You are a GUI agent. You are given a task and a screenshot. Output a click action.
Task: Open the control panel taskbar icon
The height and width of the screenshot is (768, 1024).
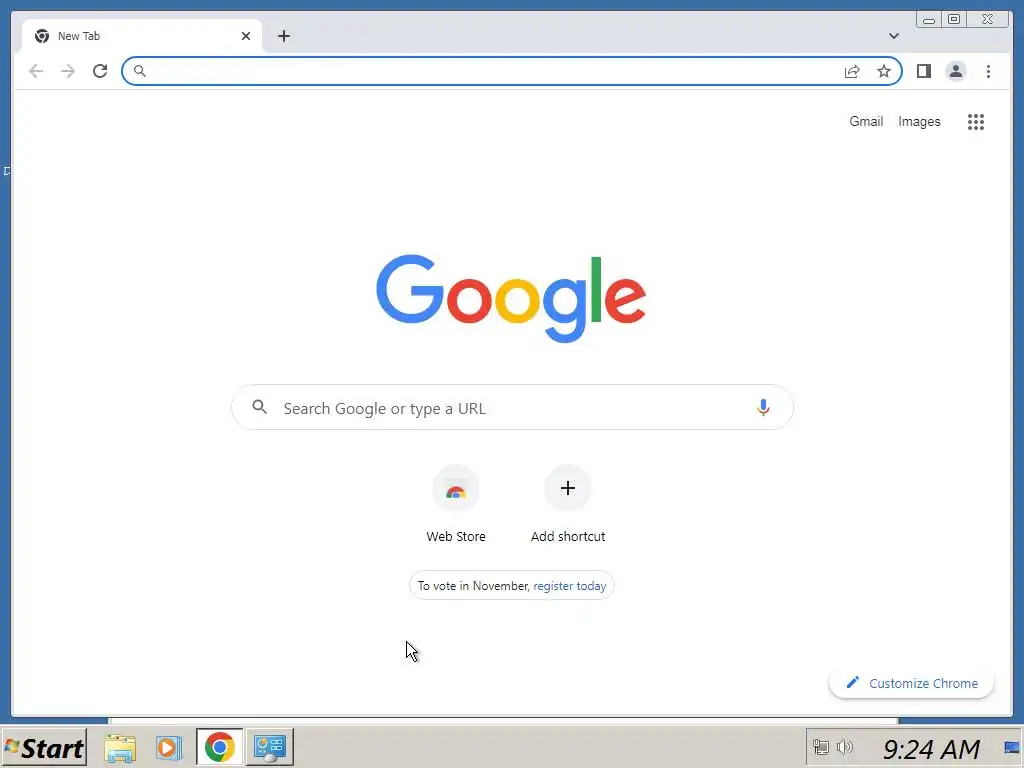click(x=270, y=747)
